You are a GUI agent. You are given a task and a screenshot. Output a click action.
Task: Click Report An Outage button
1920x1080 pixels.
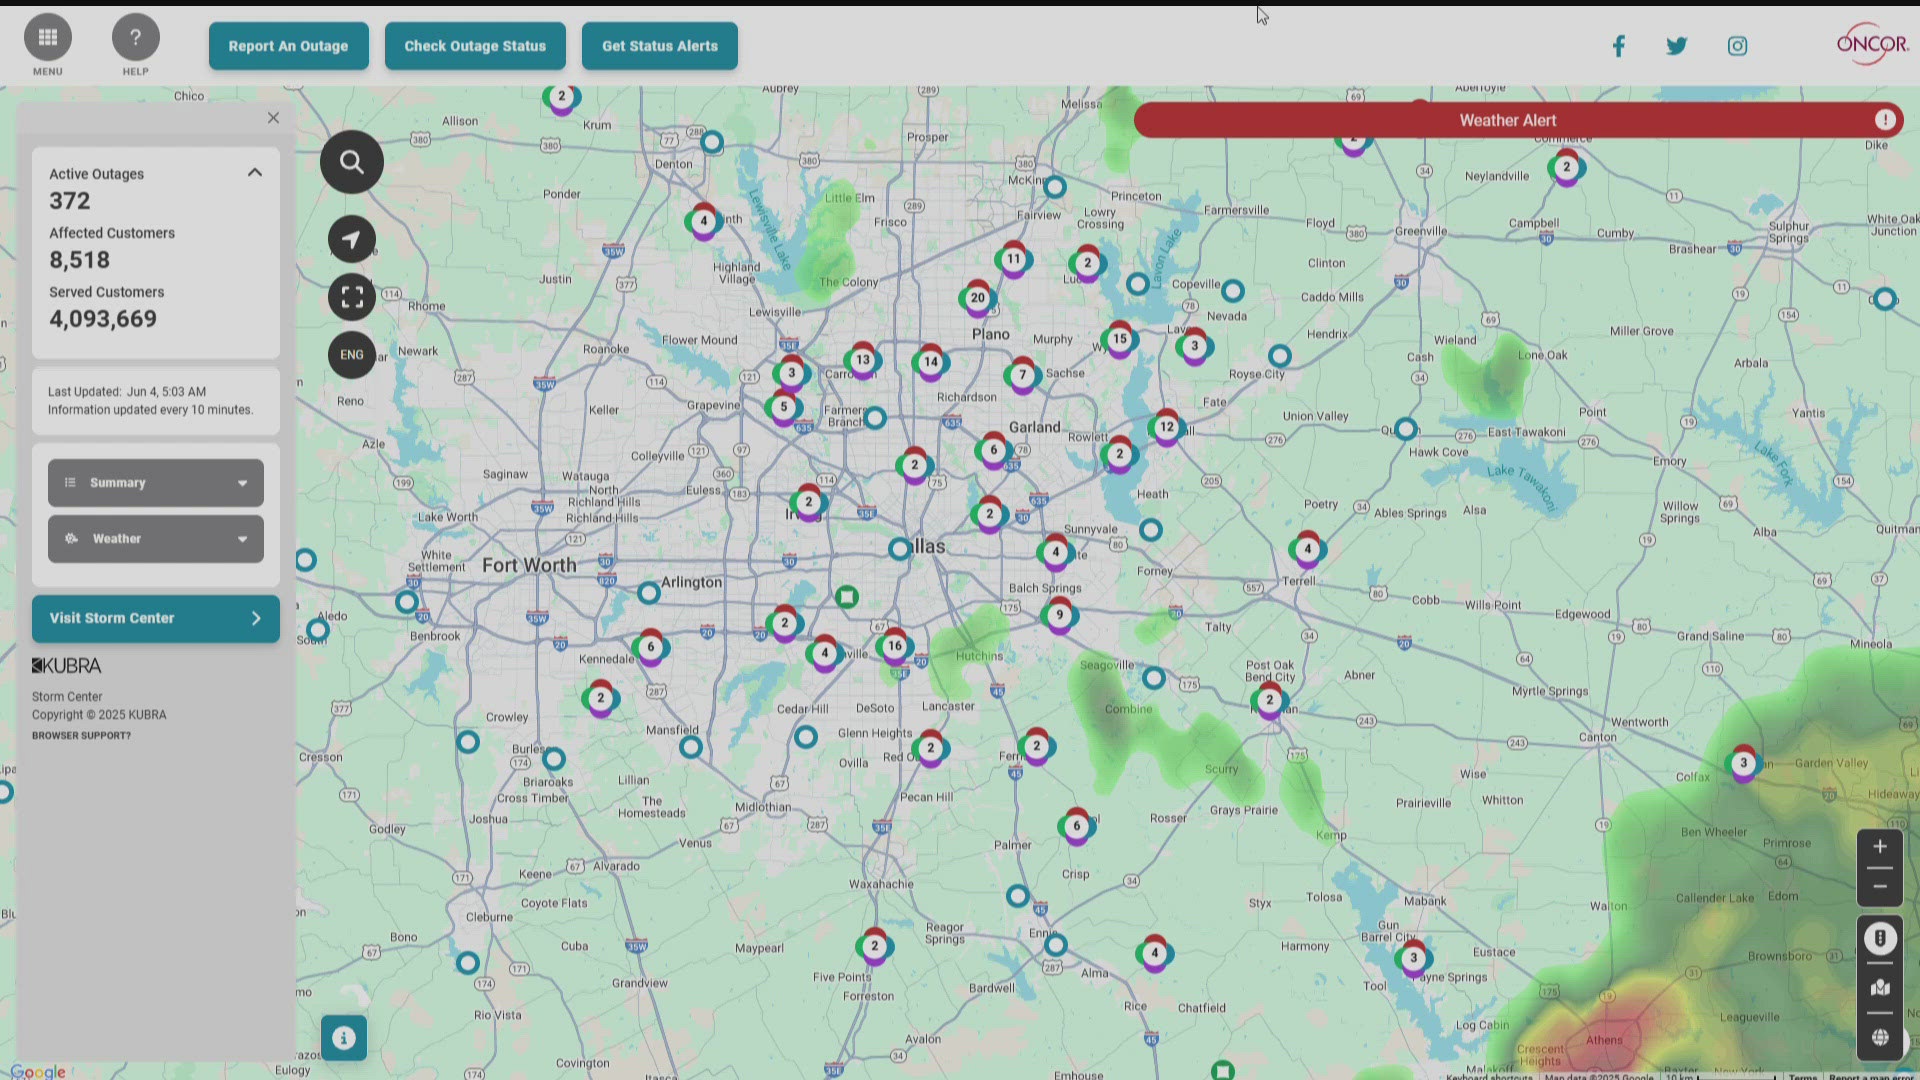[x=288, y=46]
